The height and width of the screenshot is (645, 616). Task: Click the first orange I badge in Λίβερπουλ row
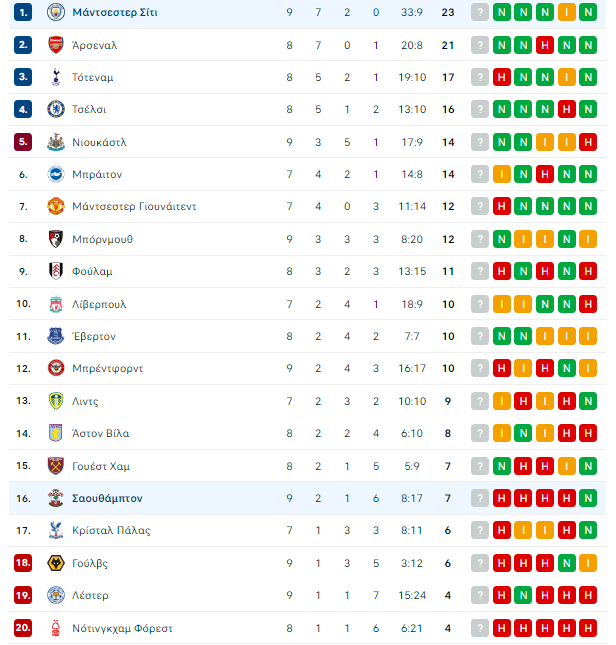pos(501,304)
